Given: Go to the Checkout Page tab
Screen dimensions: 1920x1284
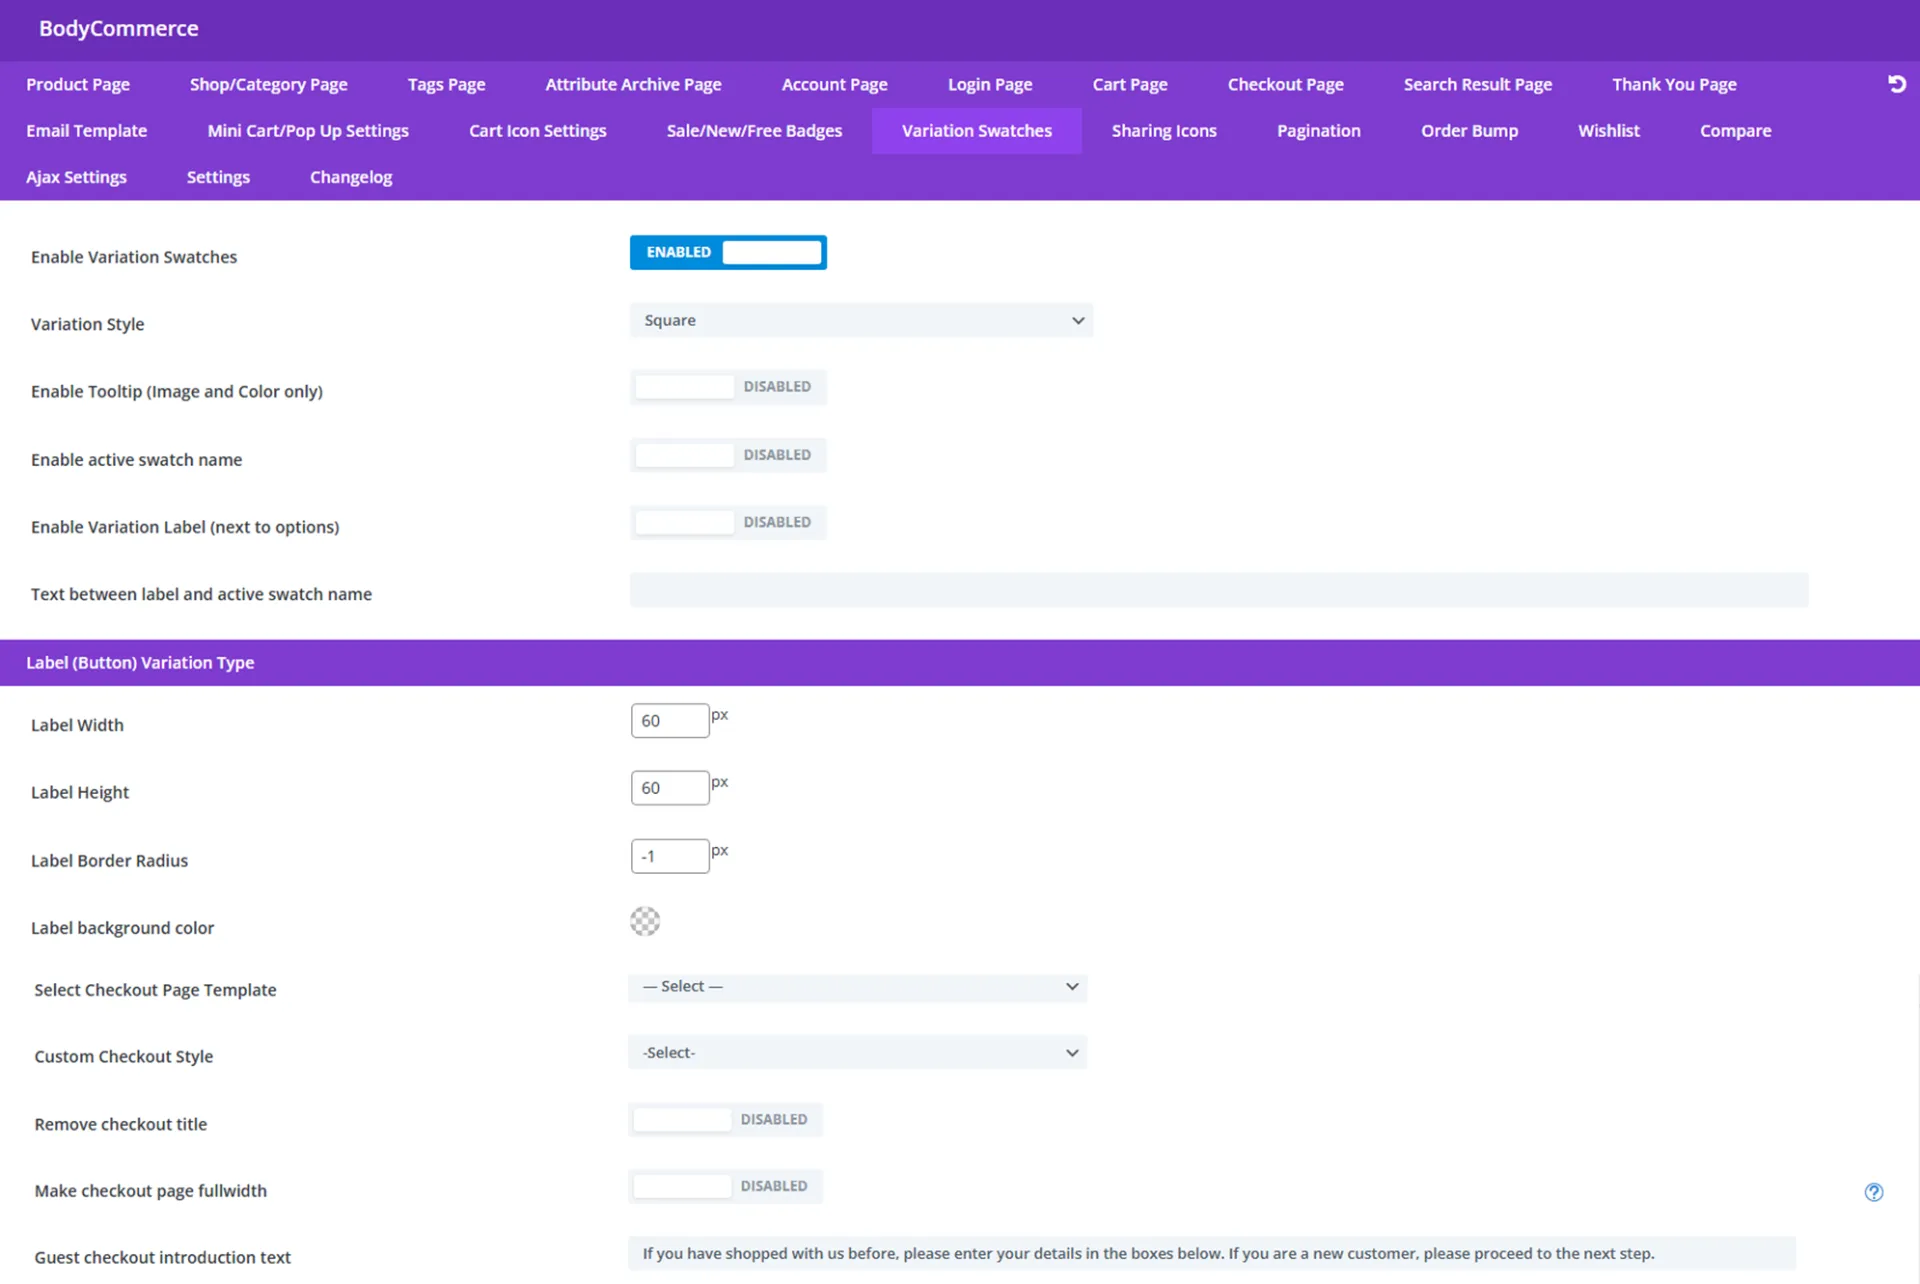Looking at the screenshot, I should pos(1285,84).
